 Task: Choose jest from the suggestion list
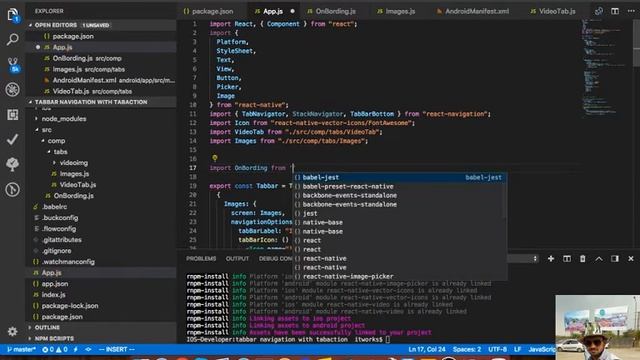click(x=400, y=213)
